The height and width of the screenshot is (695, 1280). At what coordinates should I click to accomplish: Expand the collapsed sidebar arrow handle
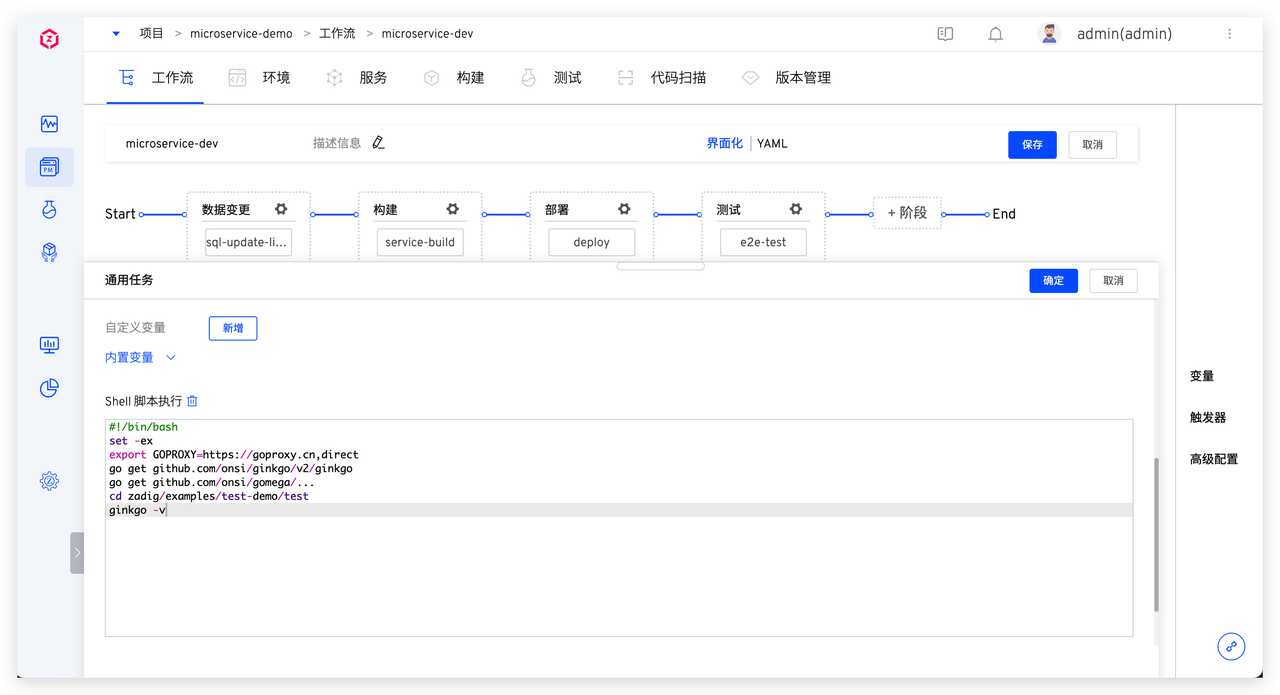pyautogui.click(x=77, y=553)
